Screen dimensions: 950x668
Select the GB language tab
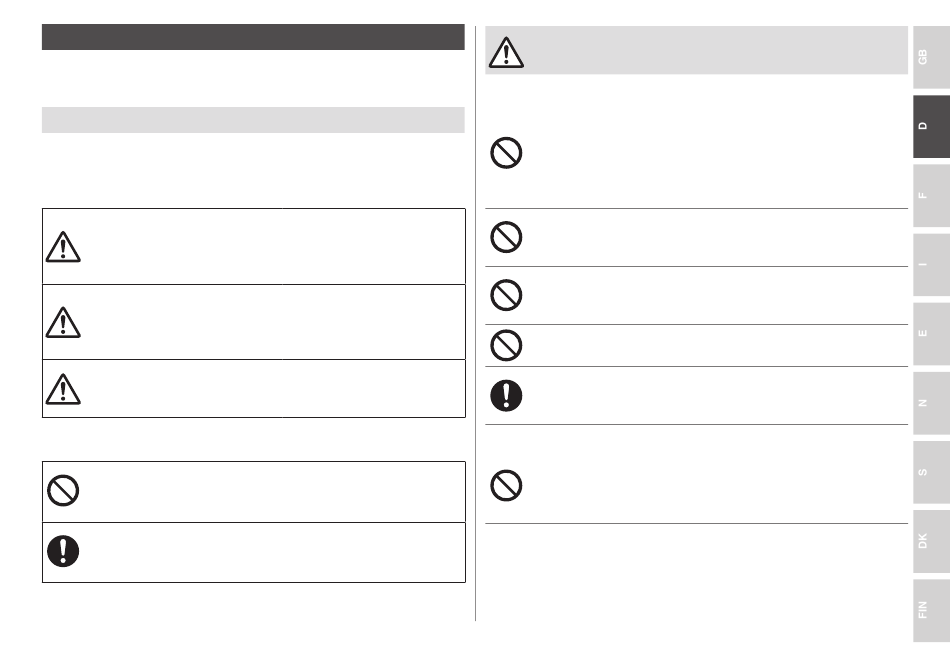coord(931,57)
